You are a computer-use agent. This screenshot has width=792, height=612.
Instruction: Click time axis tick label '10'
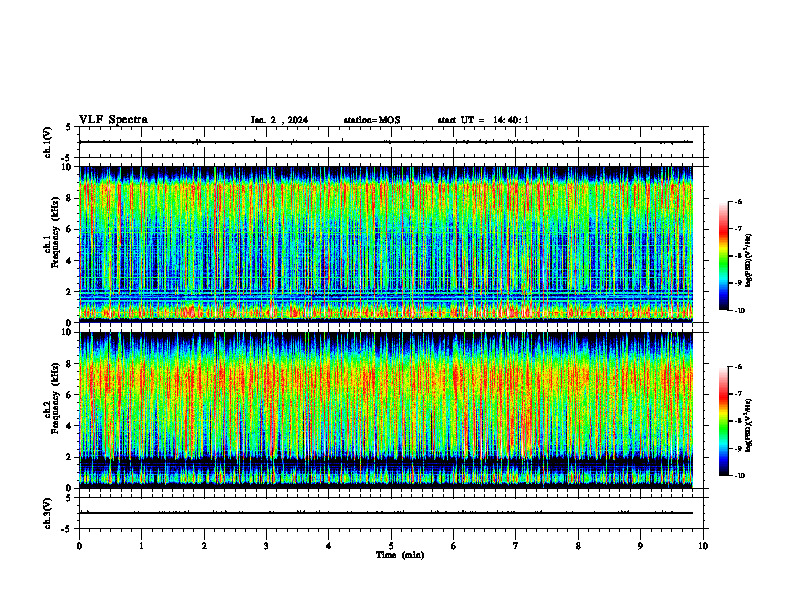pos(703,546)
